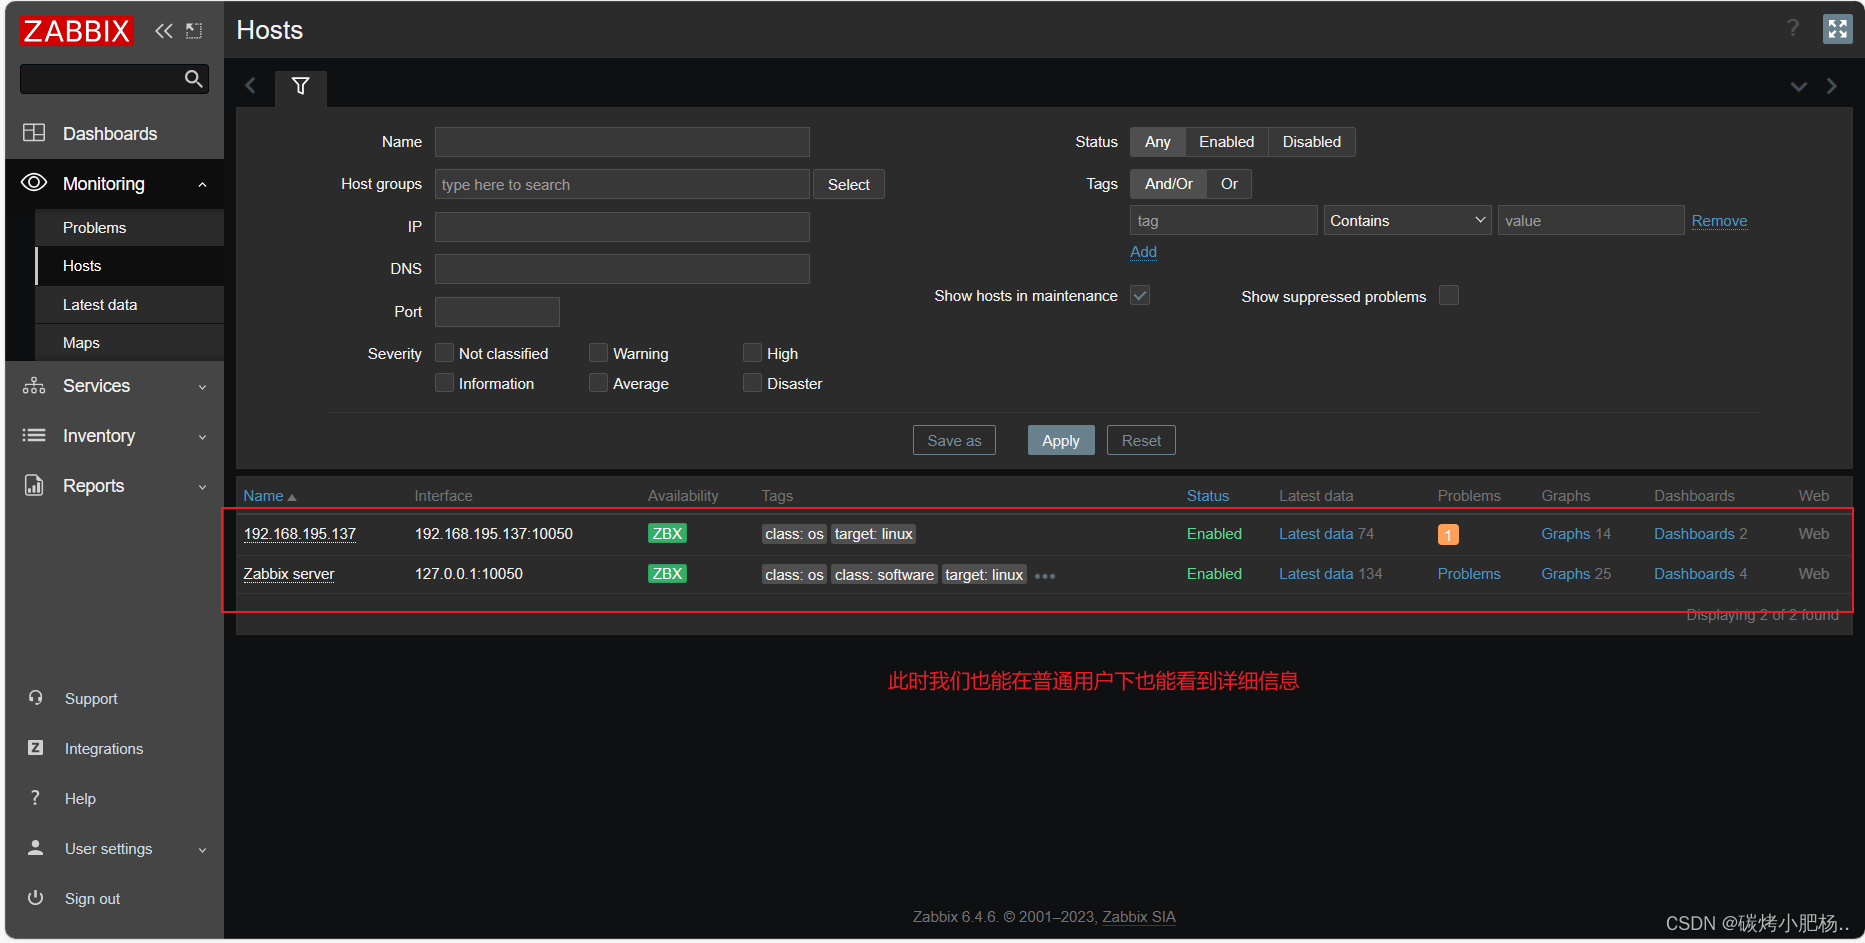Click the Inventory list icon

click(x=34, y=435)
